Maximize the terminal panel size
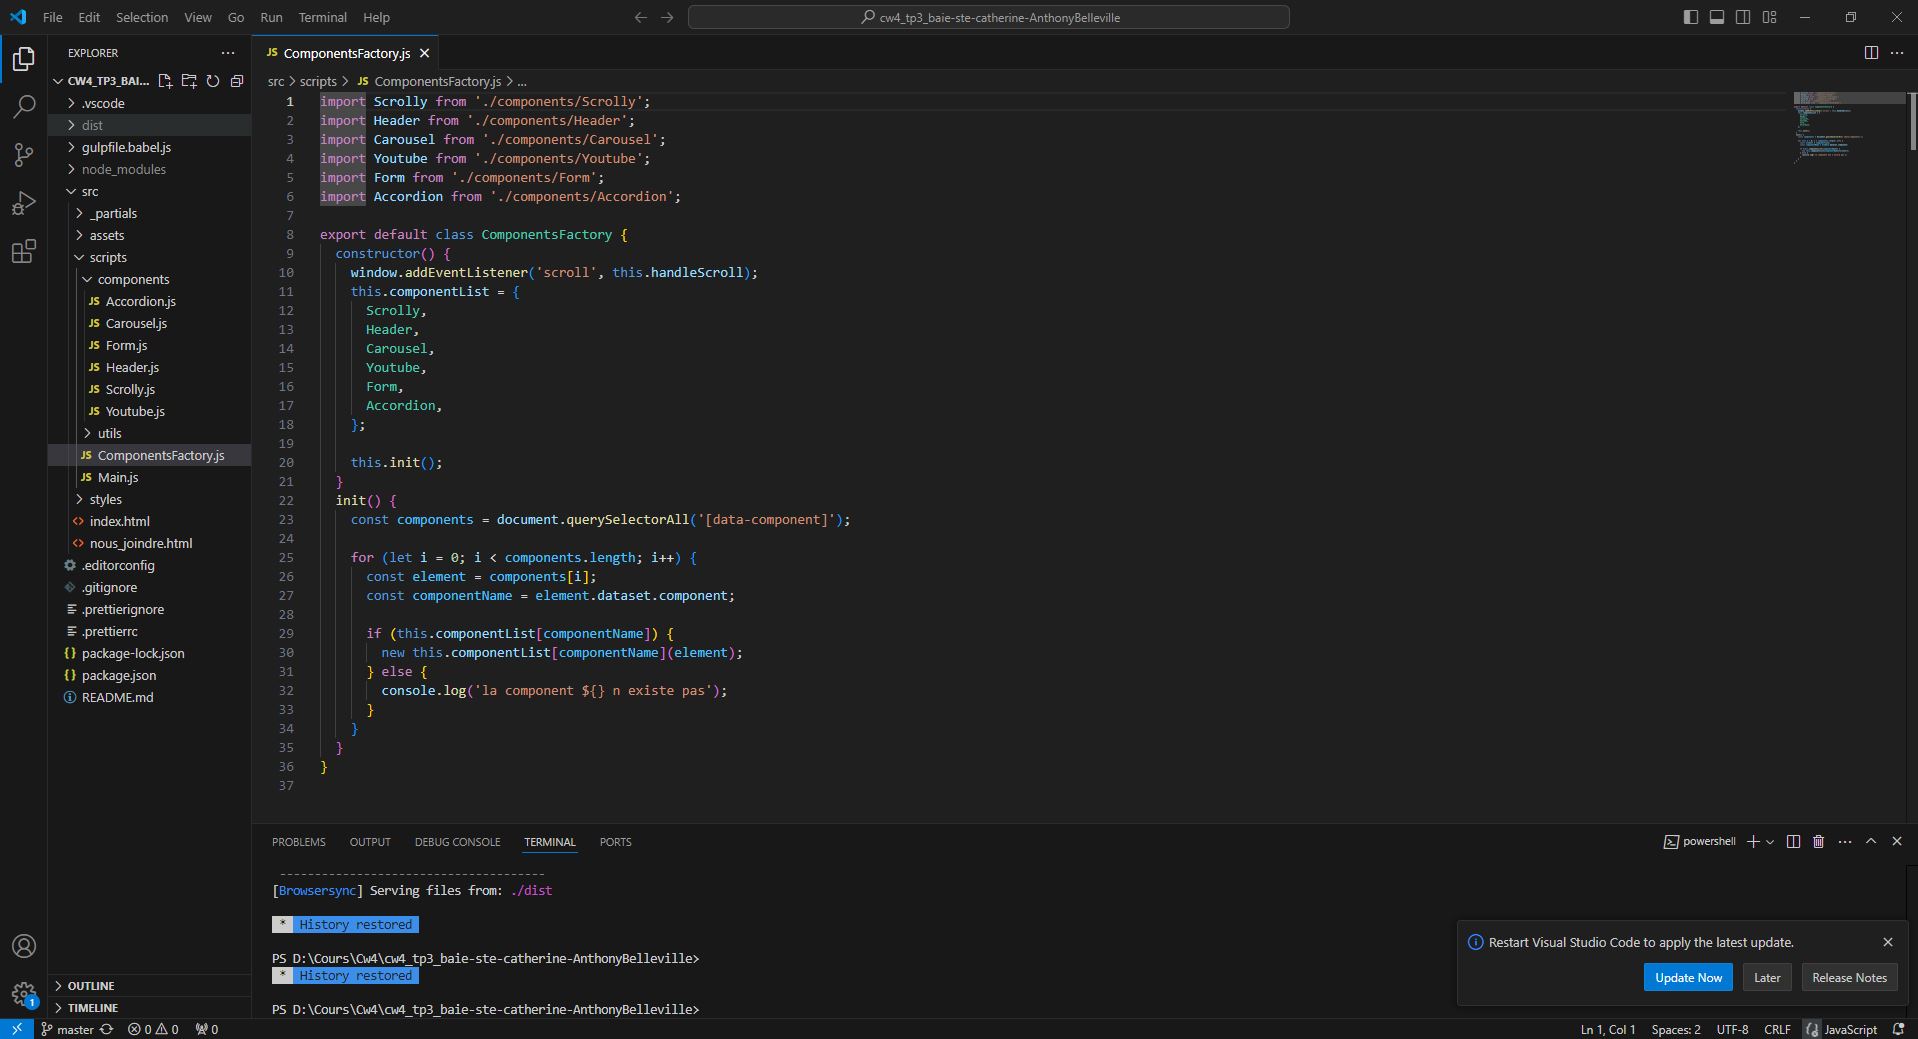The height and width of the screenshot is (1039, 1918). click(1871, 842)
